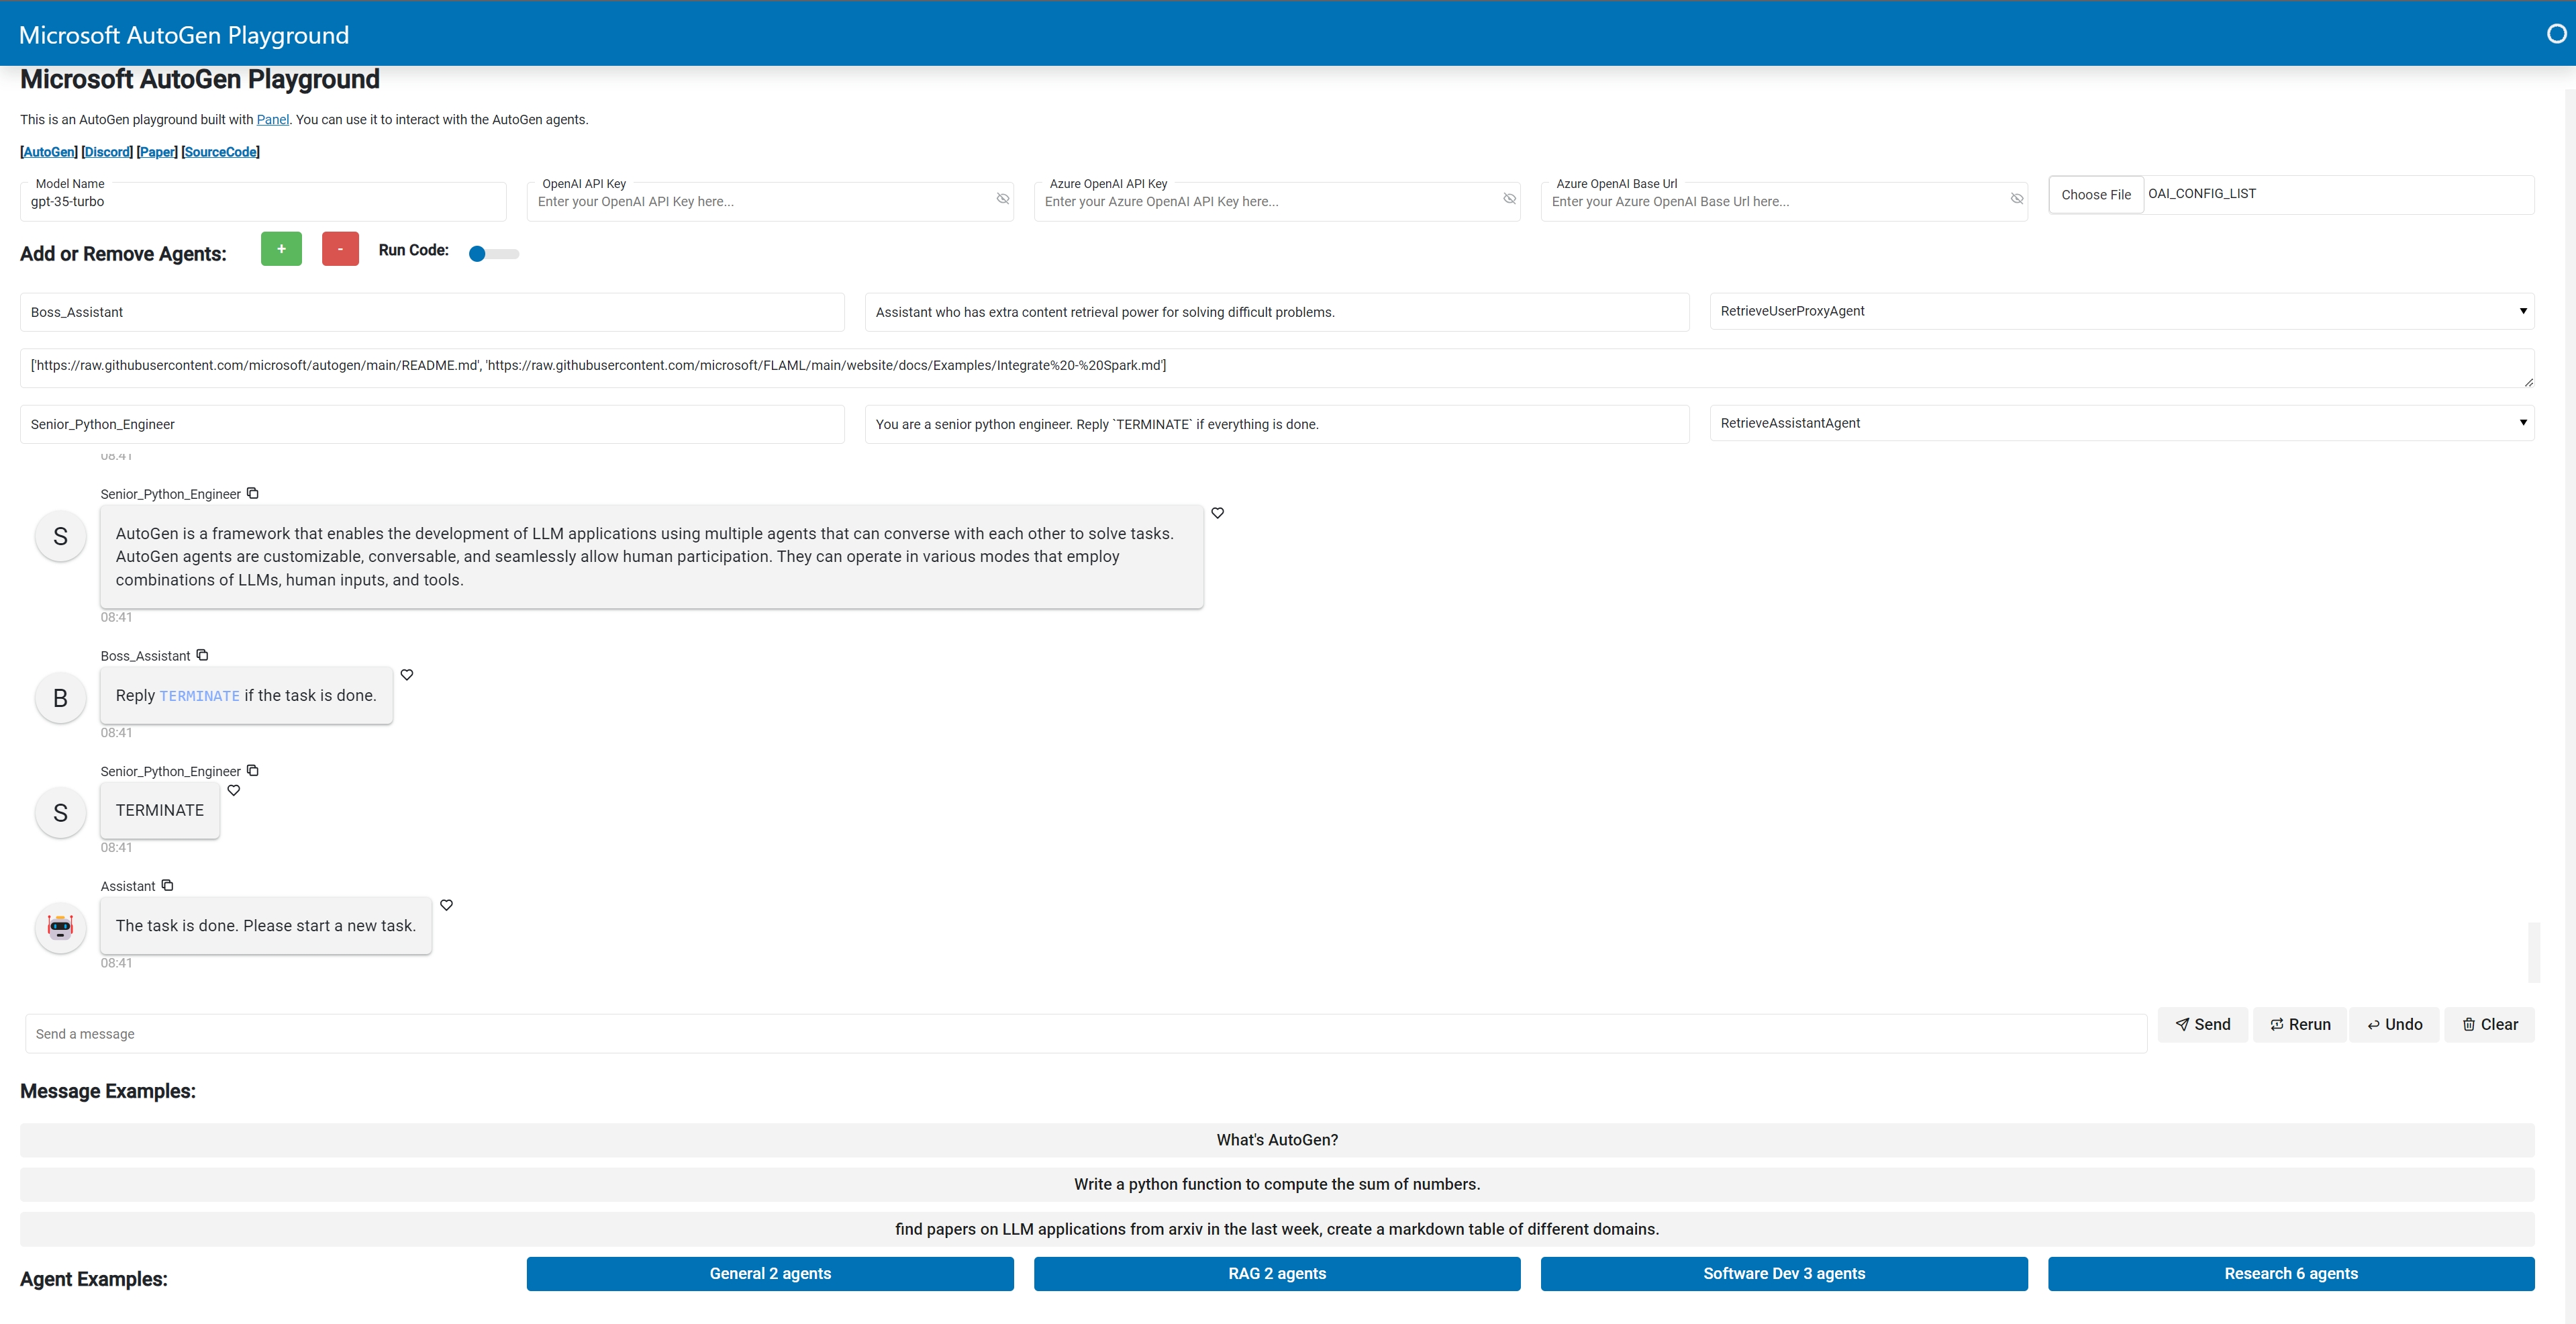Click the Send a message input box

[1085, 1034]
